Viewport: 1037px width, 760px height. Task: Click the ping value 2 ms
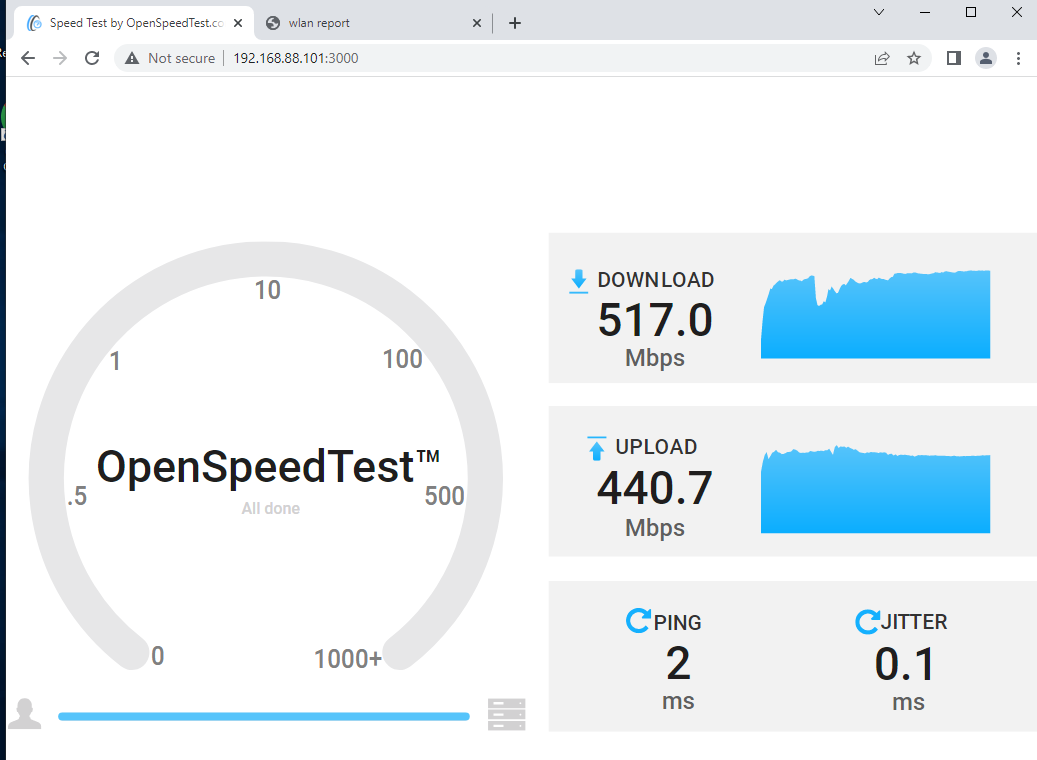coord(679,663)
